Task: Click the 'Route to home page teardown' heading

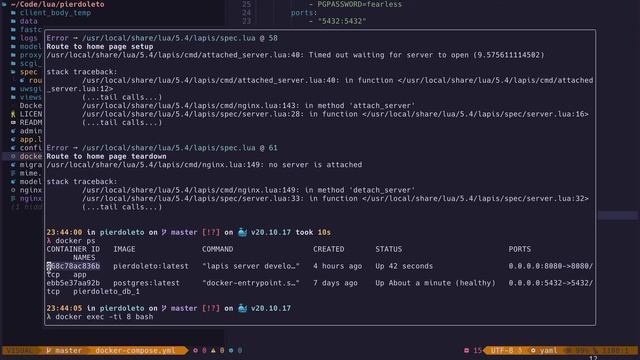Action: [x=106, y=156]
